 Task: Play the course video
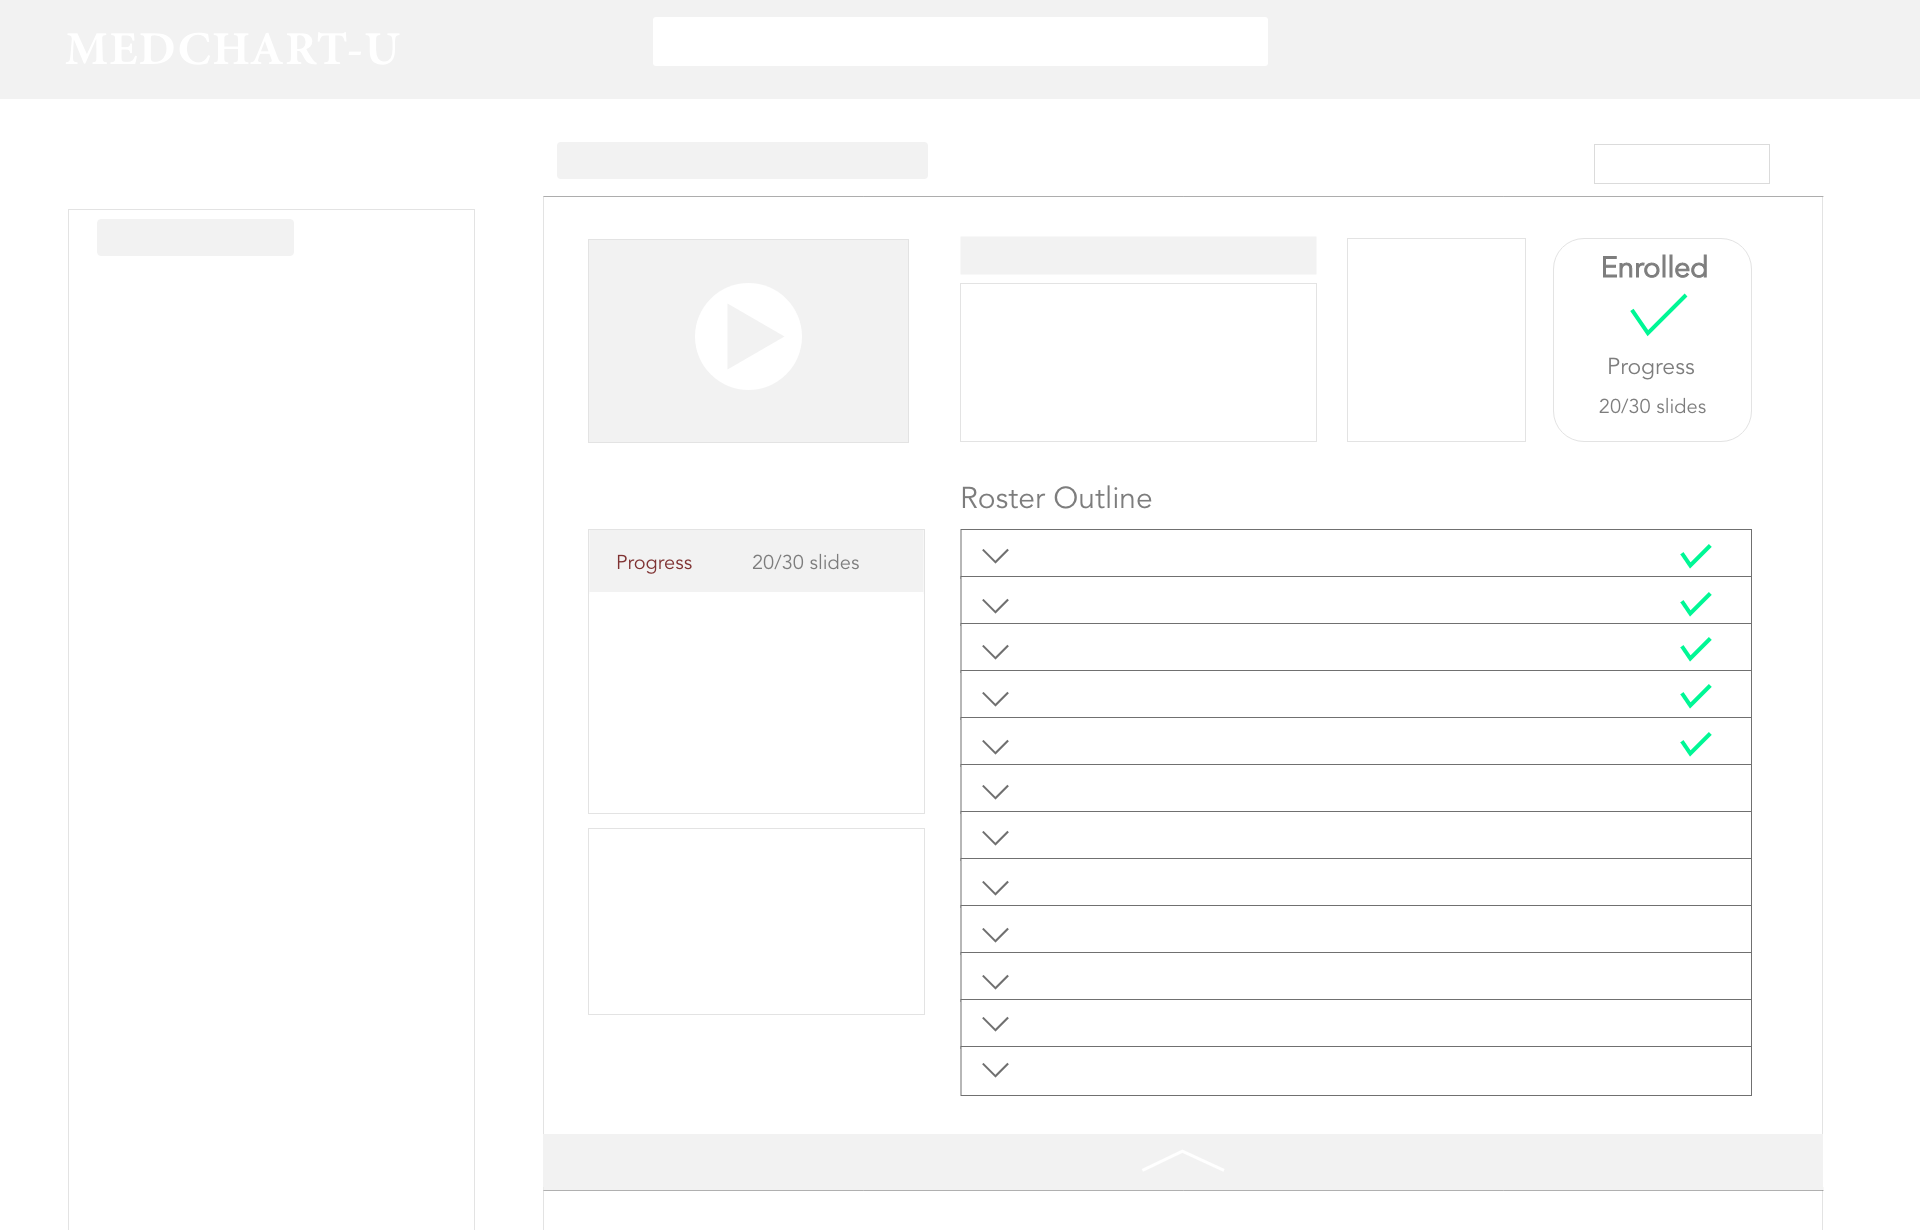[x=748, y=337]
